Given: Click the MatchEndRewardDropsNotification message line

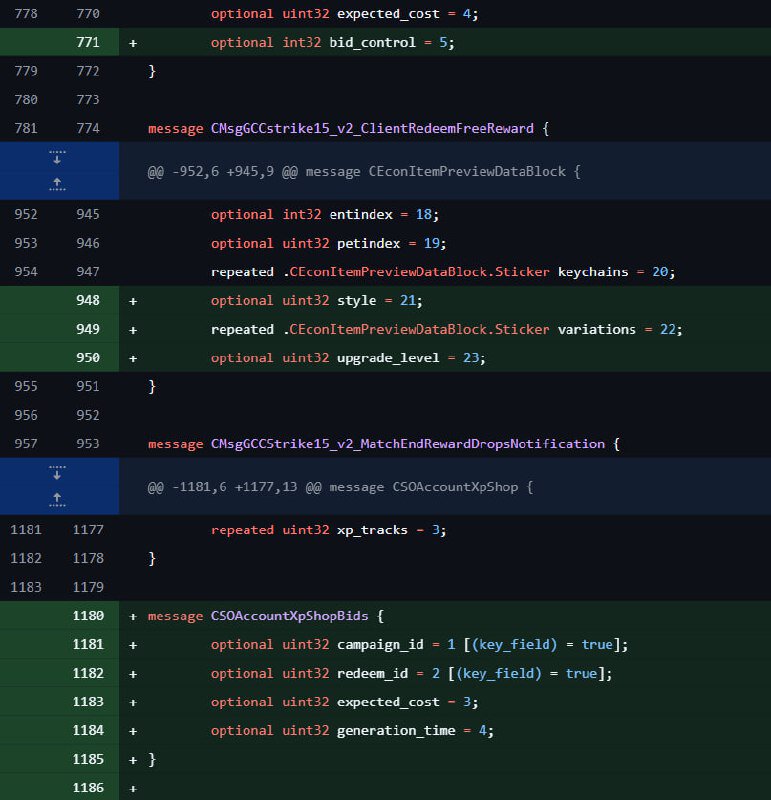Looking at the screenshot, I should tap(383, 444).
